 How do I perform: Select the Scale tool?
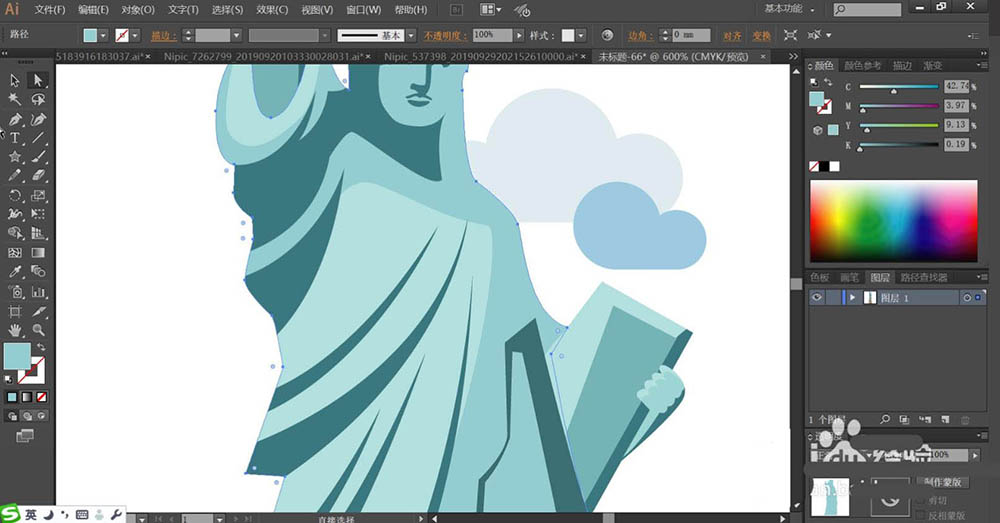pyautogui.click(x=38, y=195)
